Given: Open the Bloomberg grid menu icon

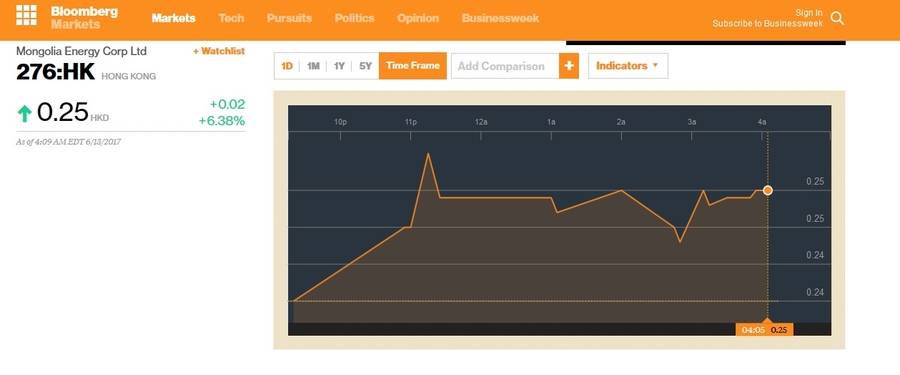Looking at the screenshot, I should coord(26,15).
